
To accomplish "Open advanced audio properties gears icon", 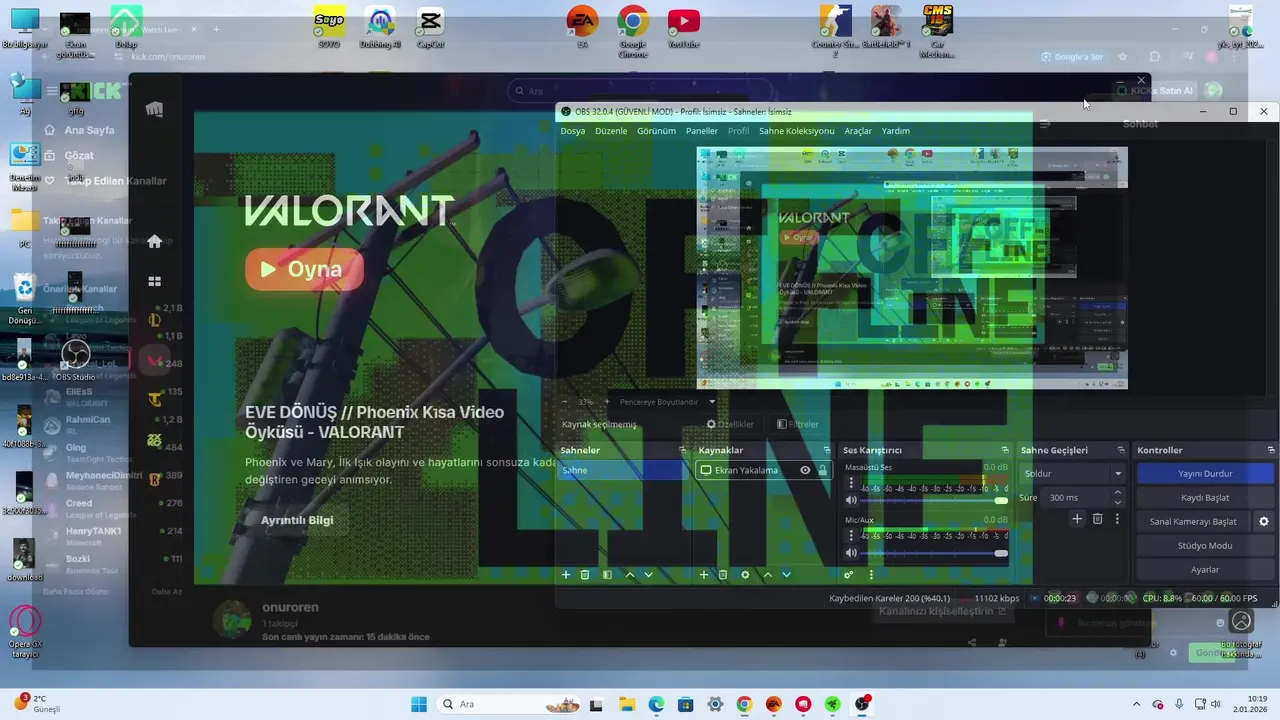I will coord(849,575).
